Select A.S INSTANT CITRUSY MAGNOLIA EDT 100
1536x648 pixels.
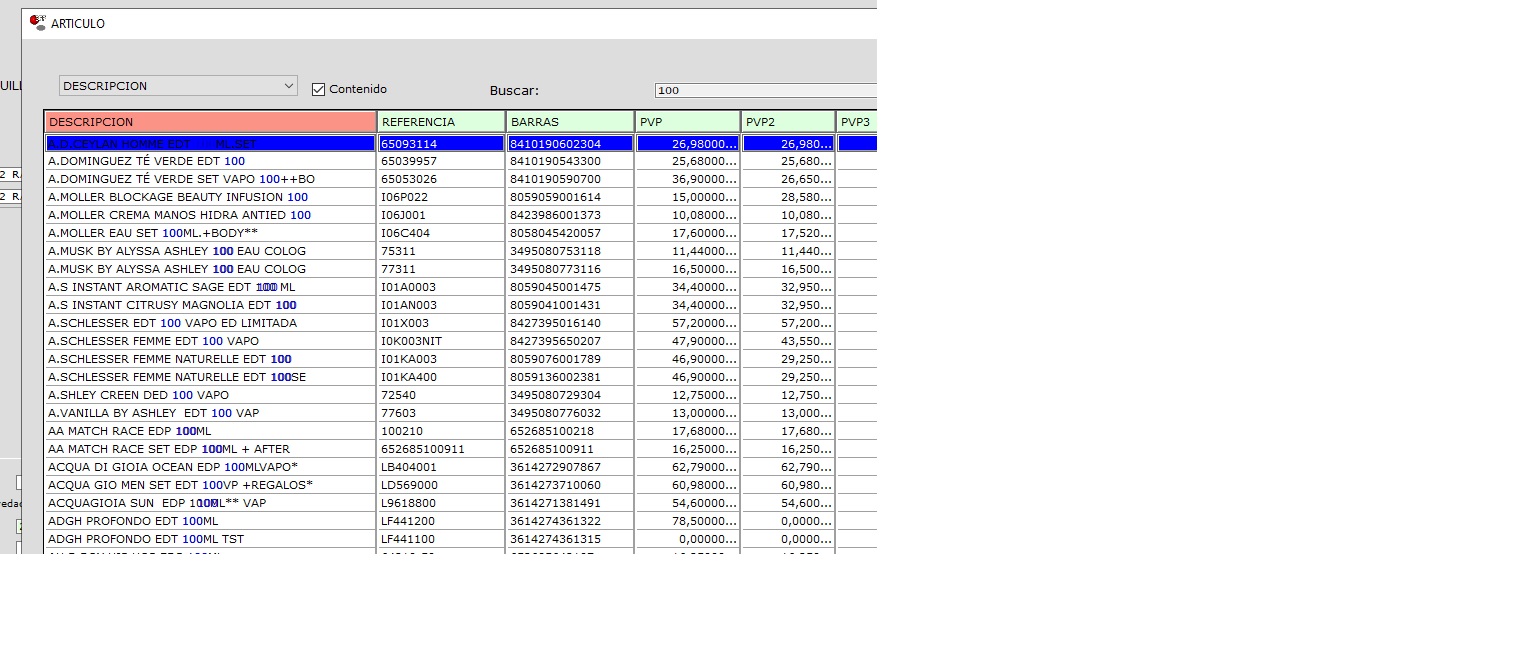pos(172,305)
